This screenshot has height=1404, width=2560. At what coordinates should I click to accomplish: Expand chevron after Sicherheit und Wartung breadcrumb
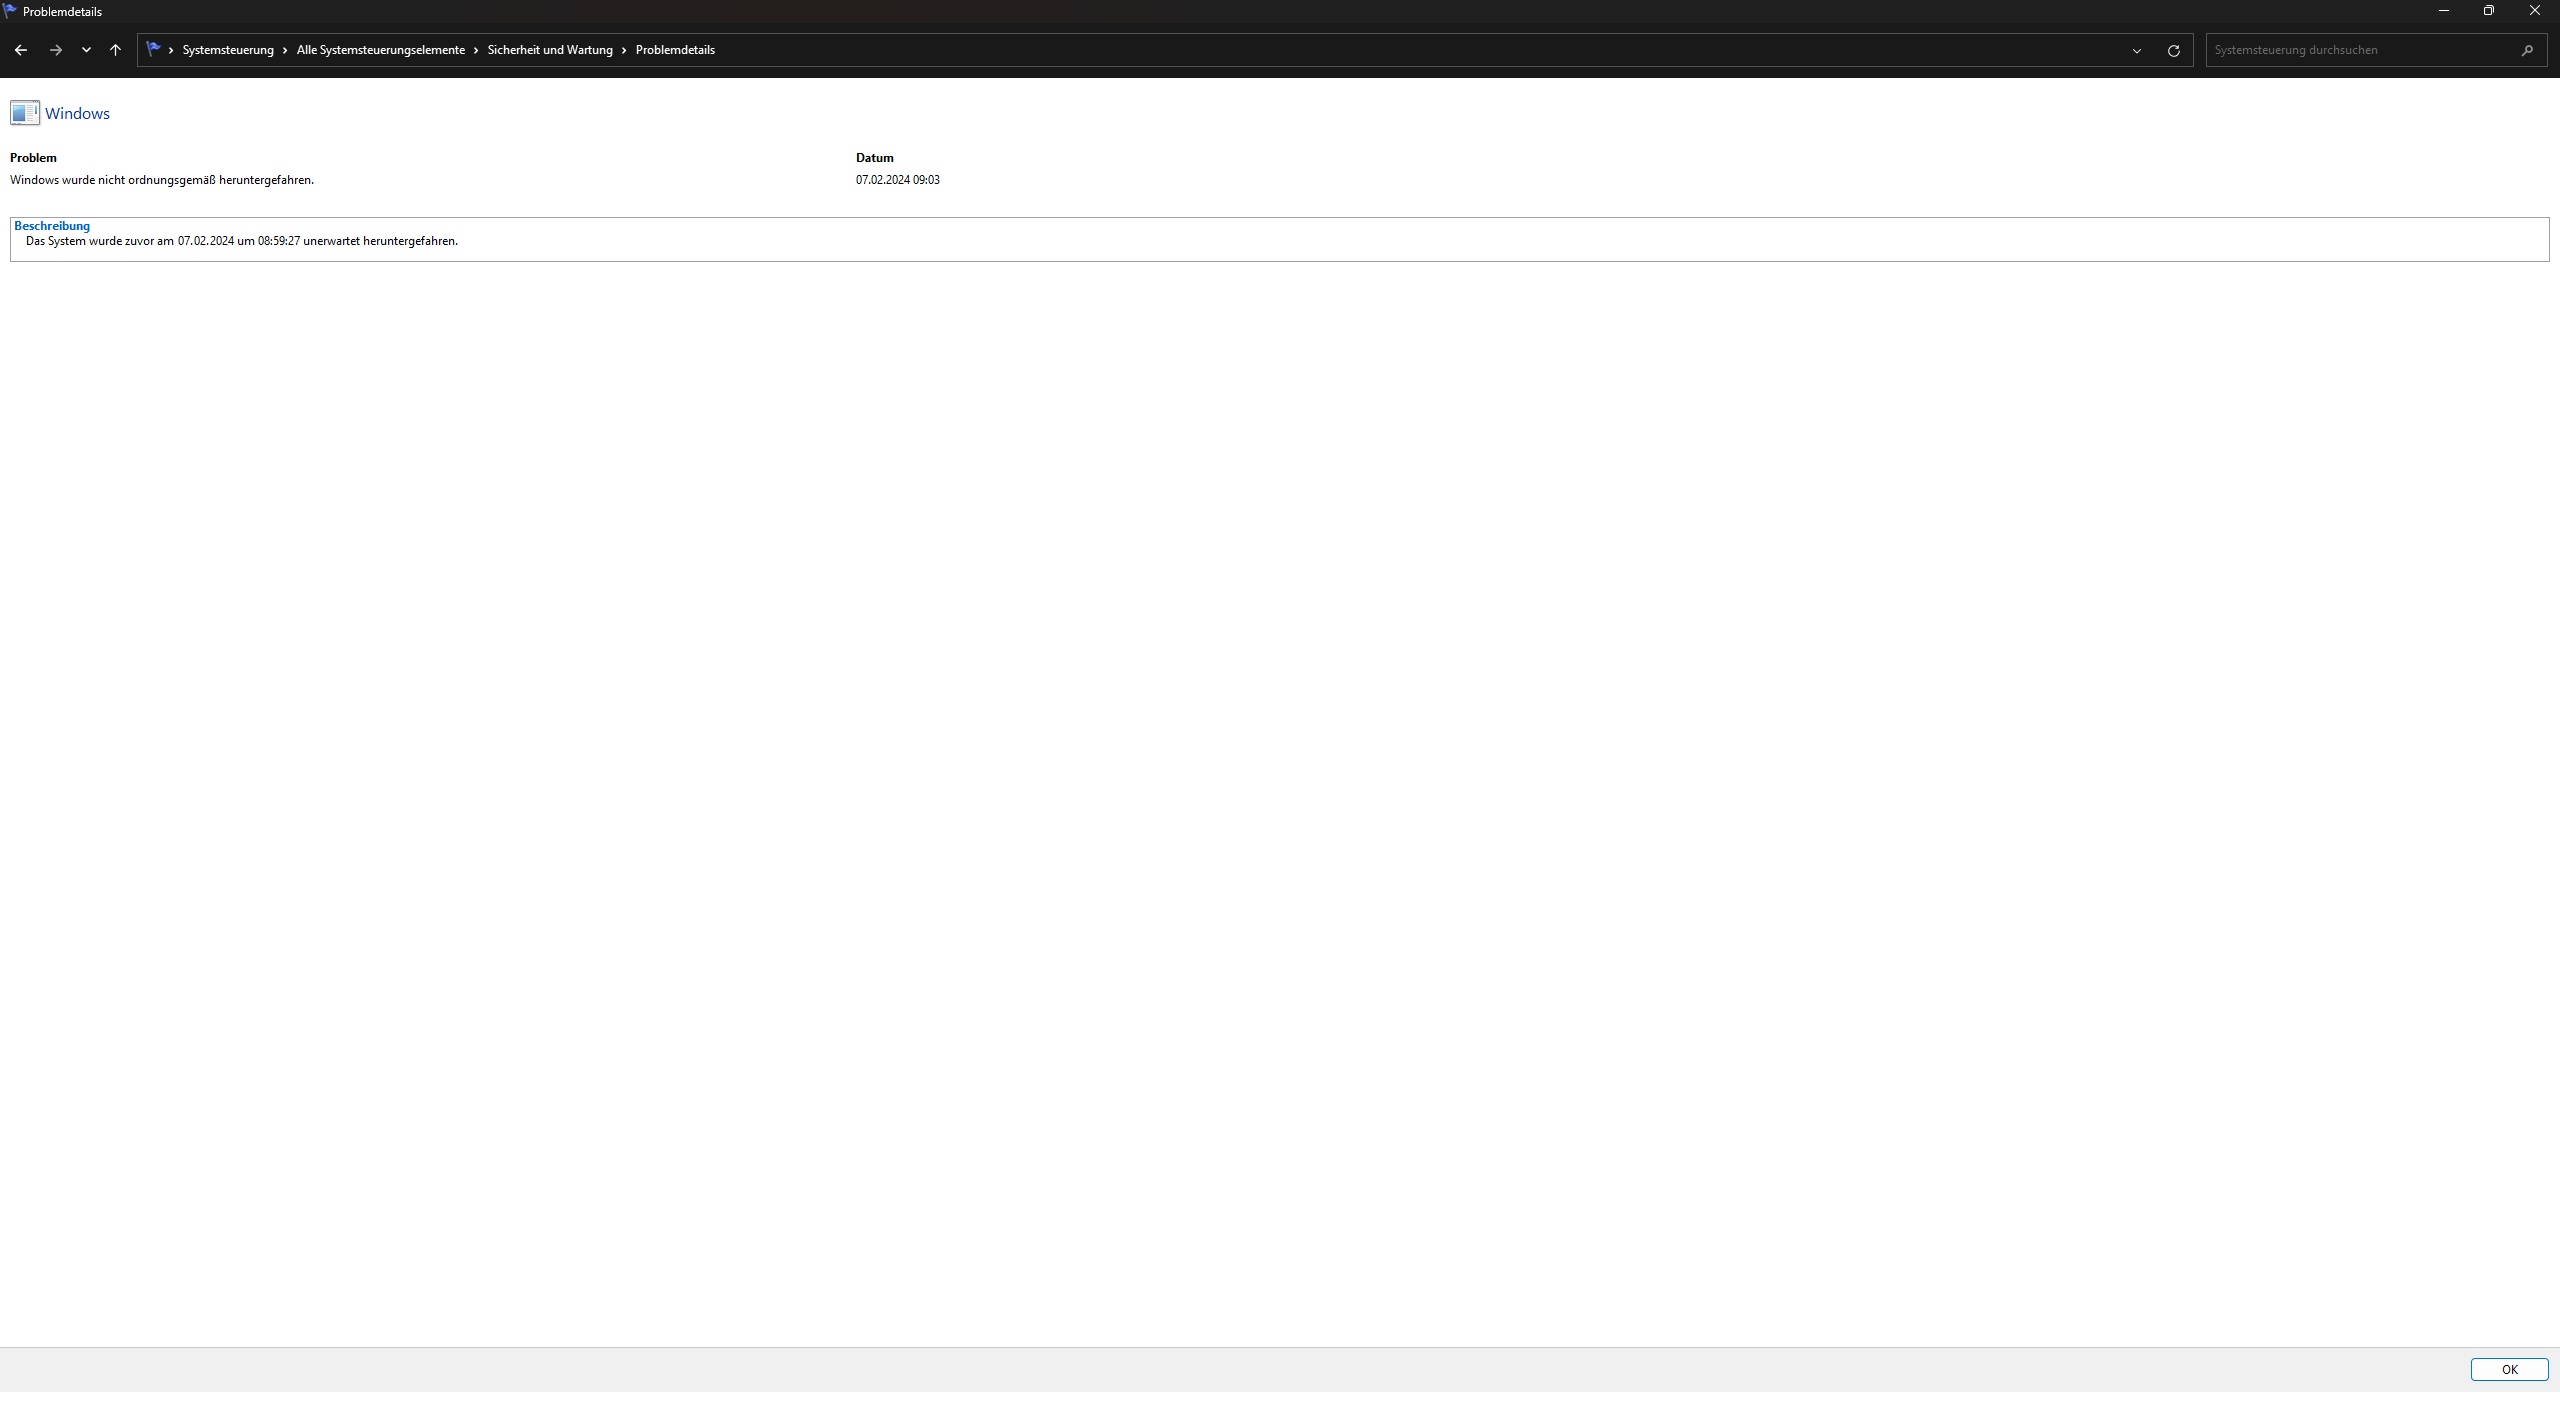coord(624,50)
